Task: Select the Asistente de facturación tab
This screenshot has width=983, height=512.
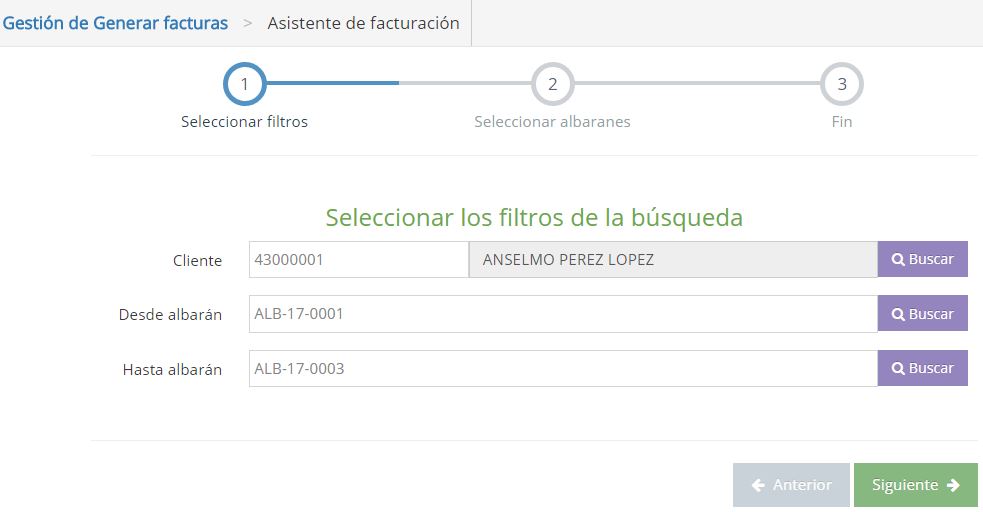Action: 364,23
